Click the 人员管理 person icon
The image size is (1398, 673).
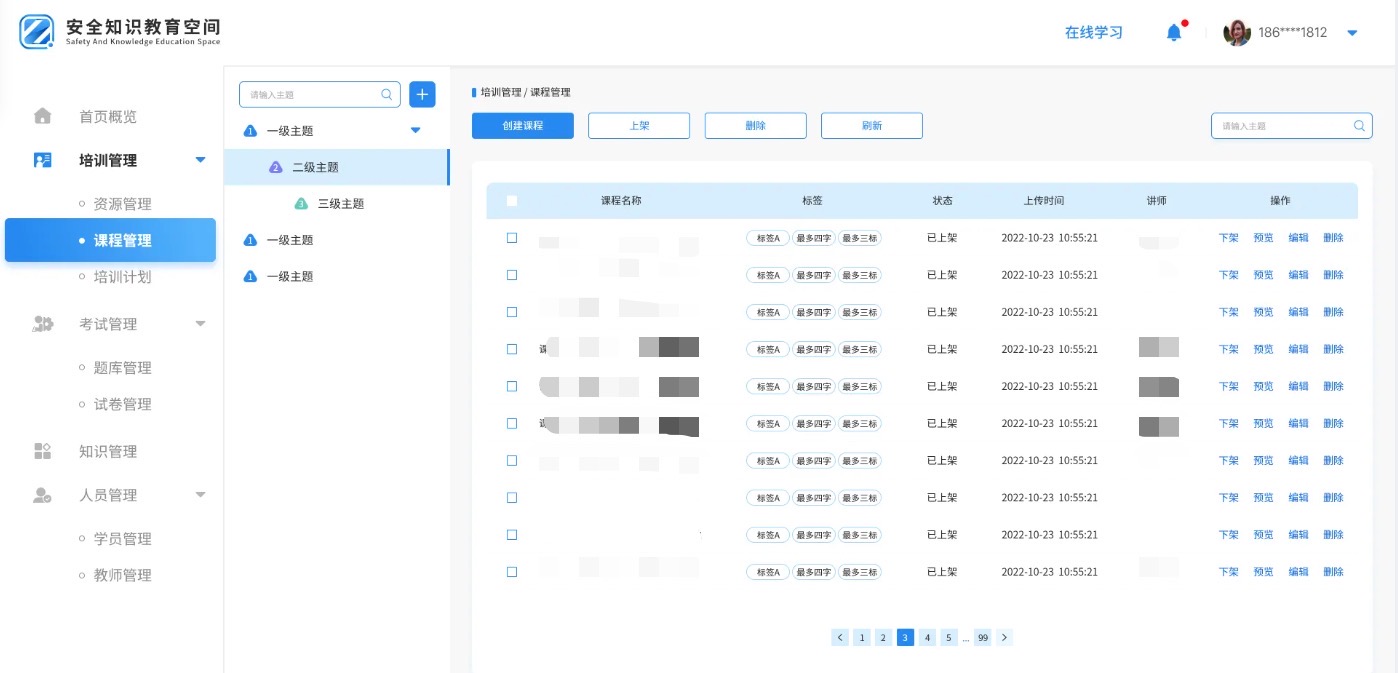(43, 495)
